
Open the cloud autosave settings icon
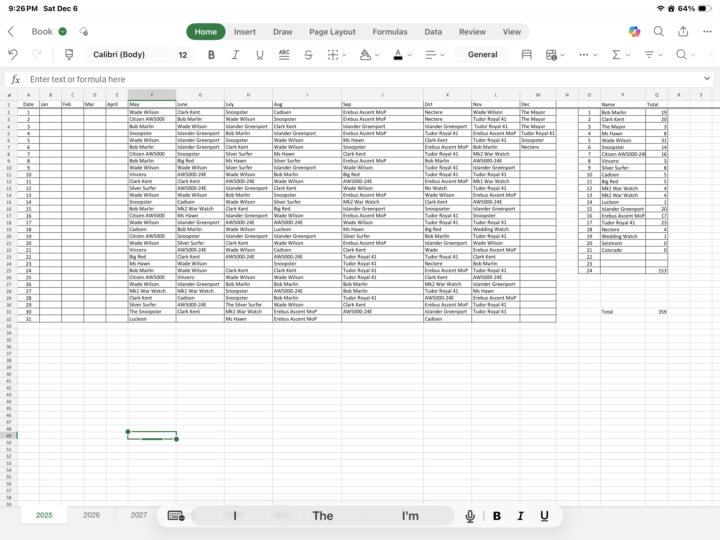point(84,31)
